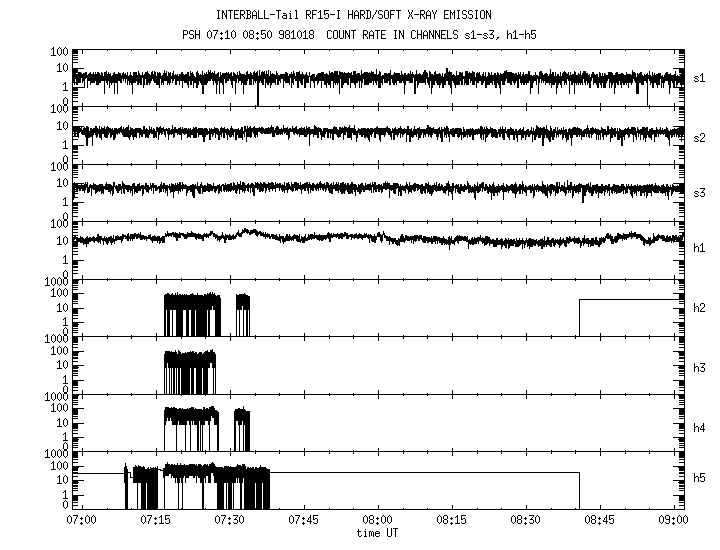Screen dimensions: 720x550
Task: Click the h3 burst block near 07:20
Action: pyautogui.click(x=190, y=372)
